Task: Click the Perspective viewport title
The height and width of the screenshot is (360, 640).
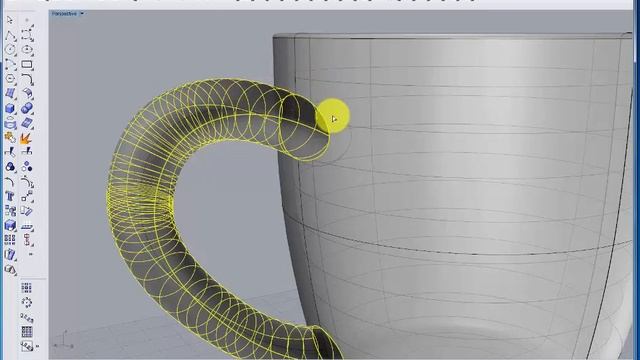Action: (64, 13)
